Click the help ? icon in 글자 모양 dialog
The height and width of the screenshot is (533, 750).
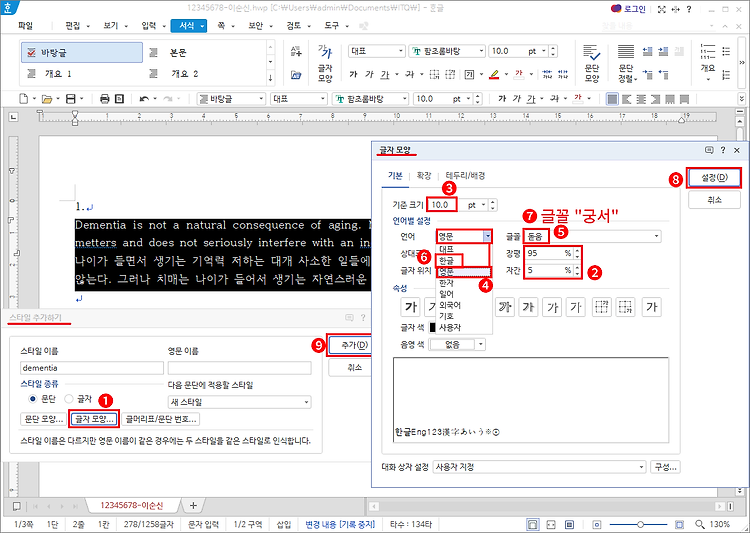(x=723, y=150)
